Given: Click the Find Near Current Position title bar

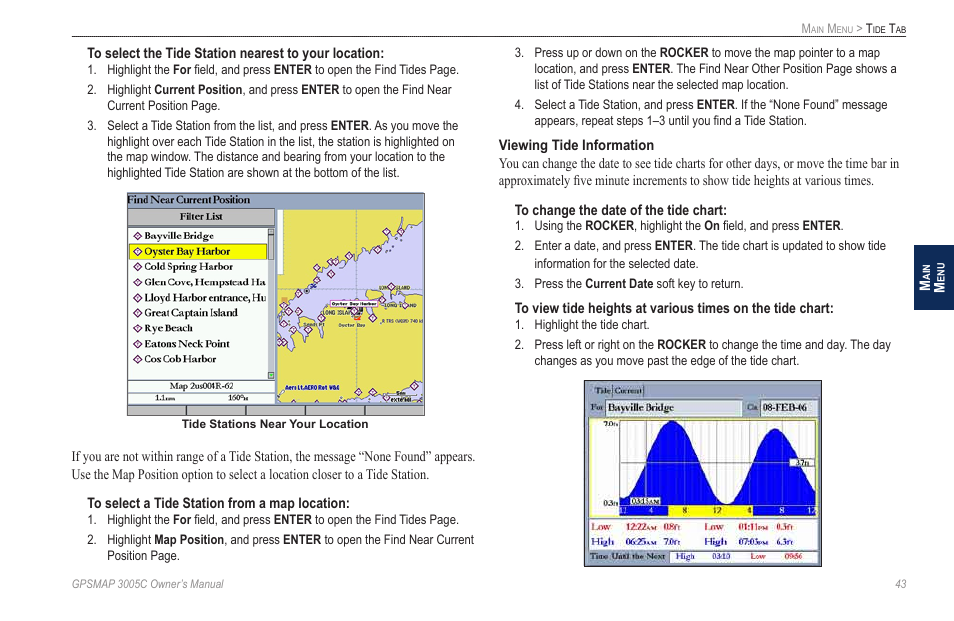Looking at the screenshot, I should coord(276,200).
